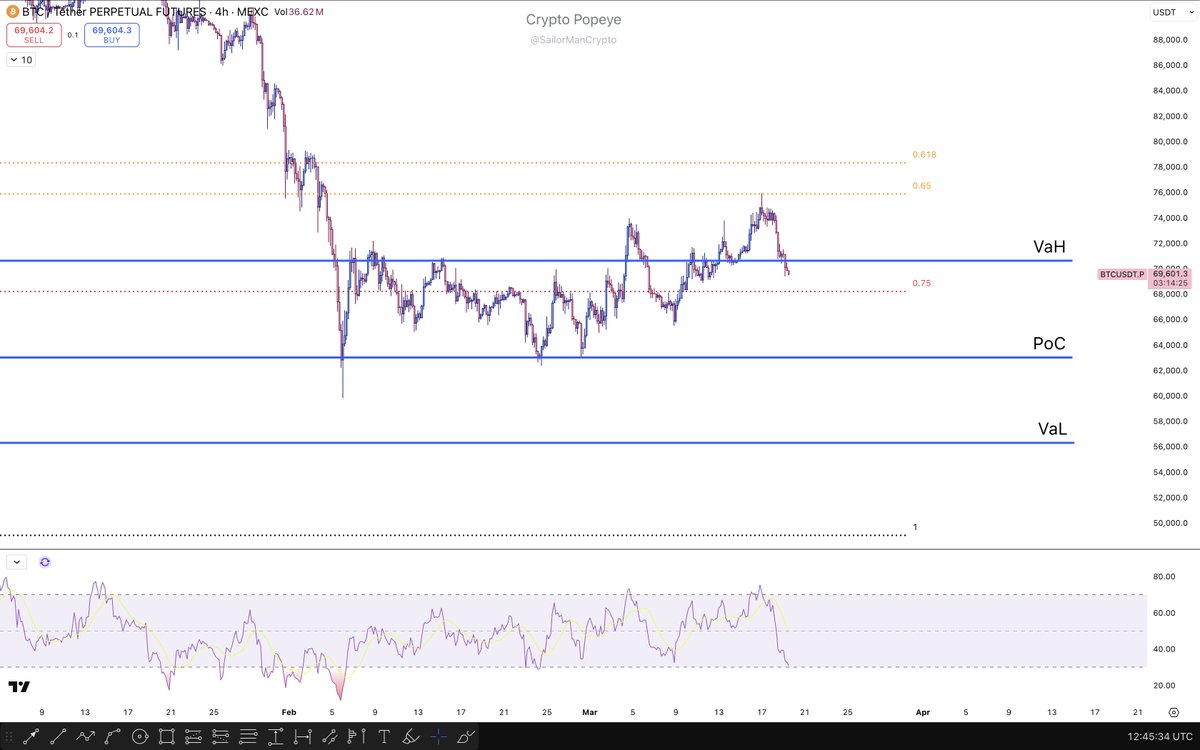Click the 0.65 Fibonacci level label
The width and height of the screenshot is (1200, 750).
pos(921,186)
